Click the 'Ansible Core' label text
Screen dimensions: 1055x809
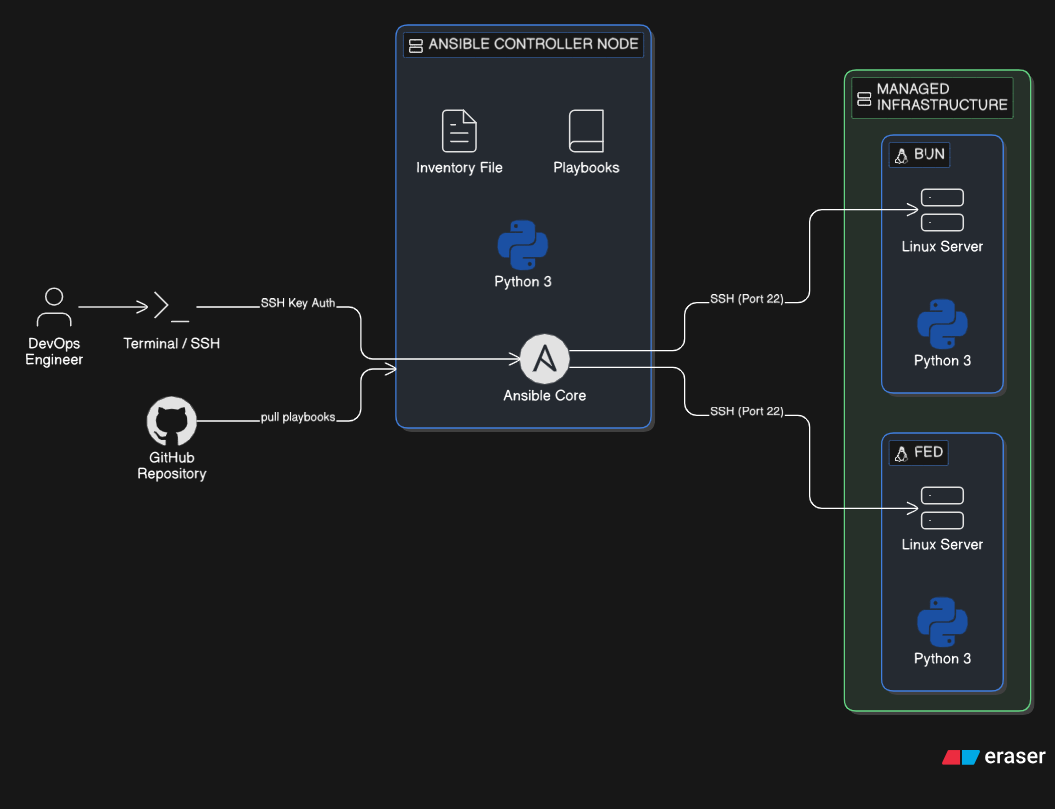544,396
